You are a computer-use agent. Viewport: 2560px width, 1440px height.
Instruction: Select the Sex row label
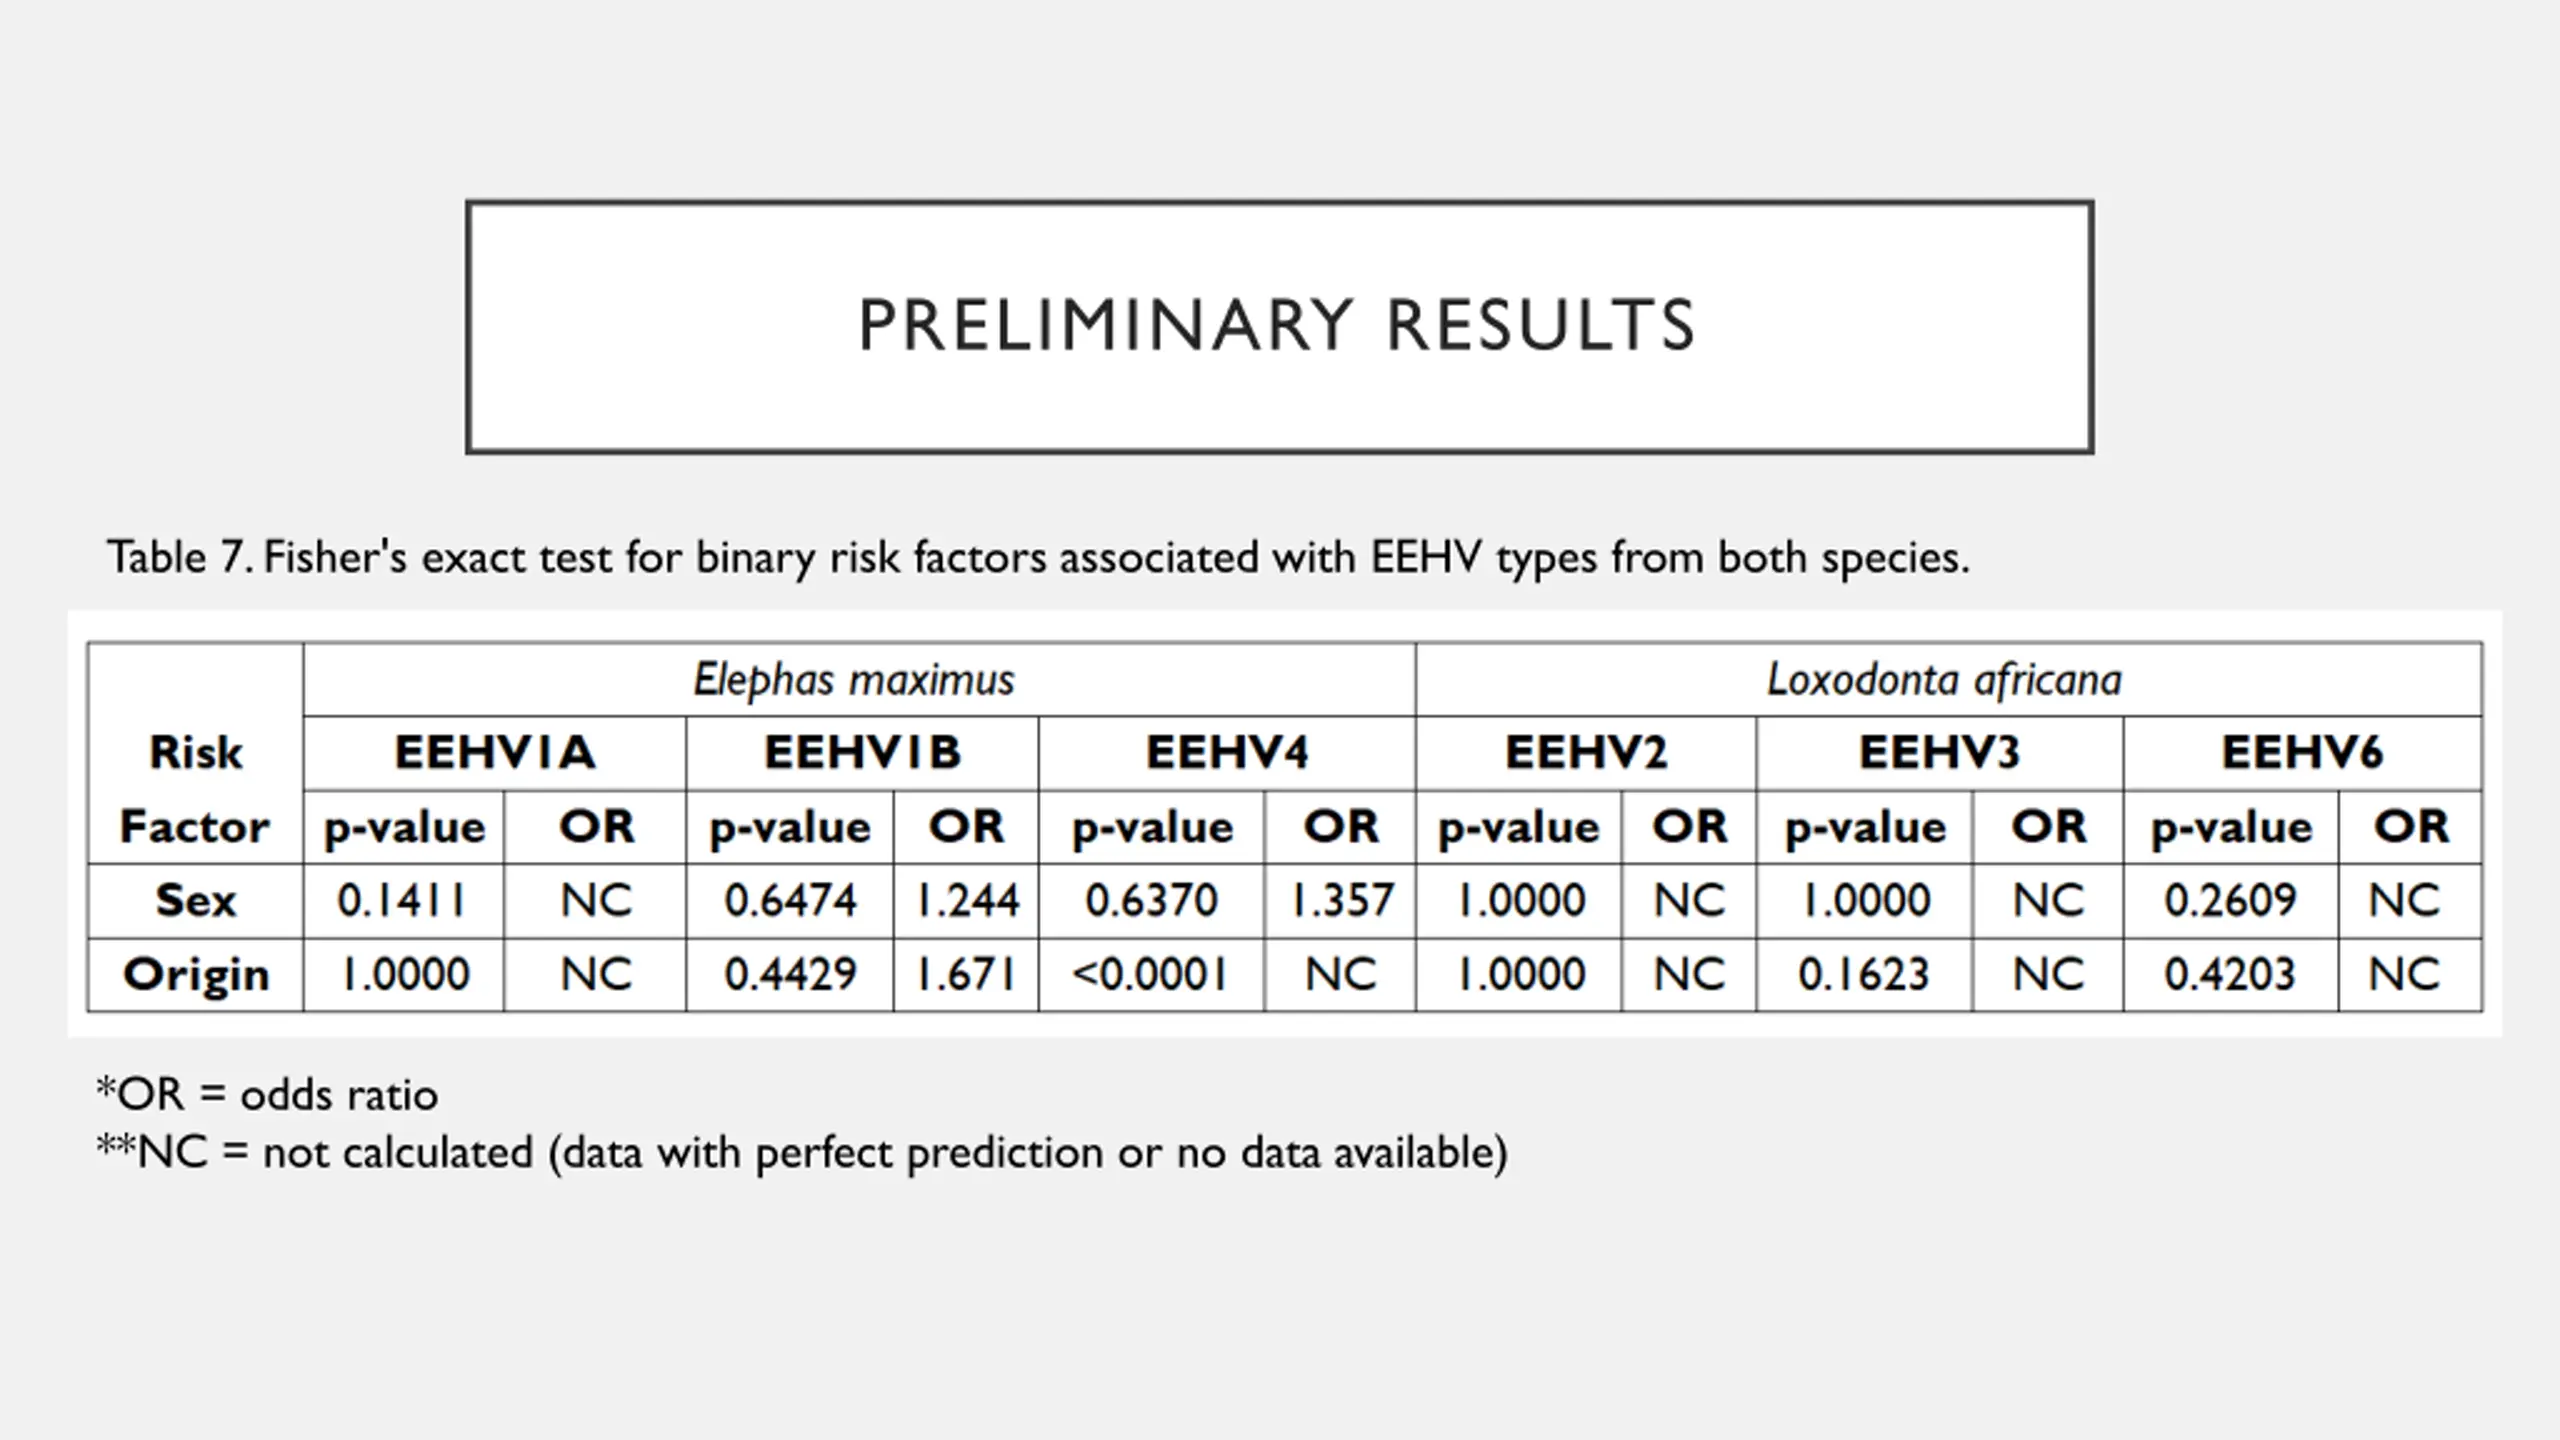coord(196,901)
